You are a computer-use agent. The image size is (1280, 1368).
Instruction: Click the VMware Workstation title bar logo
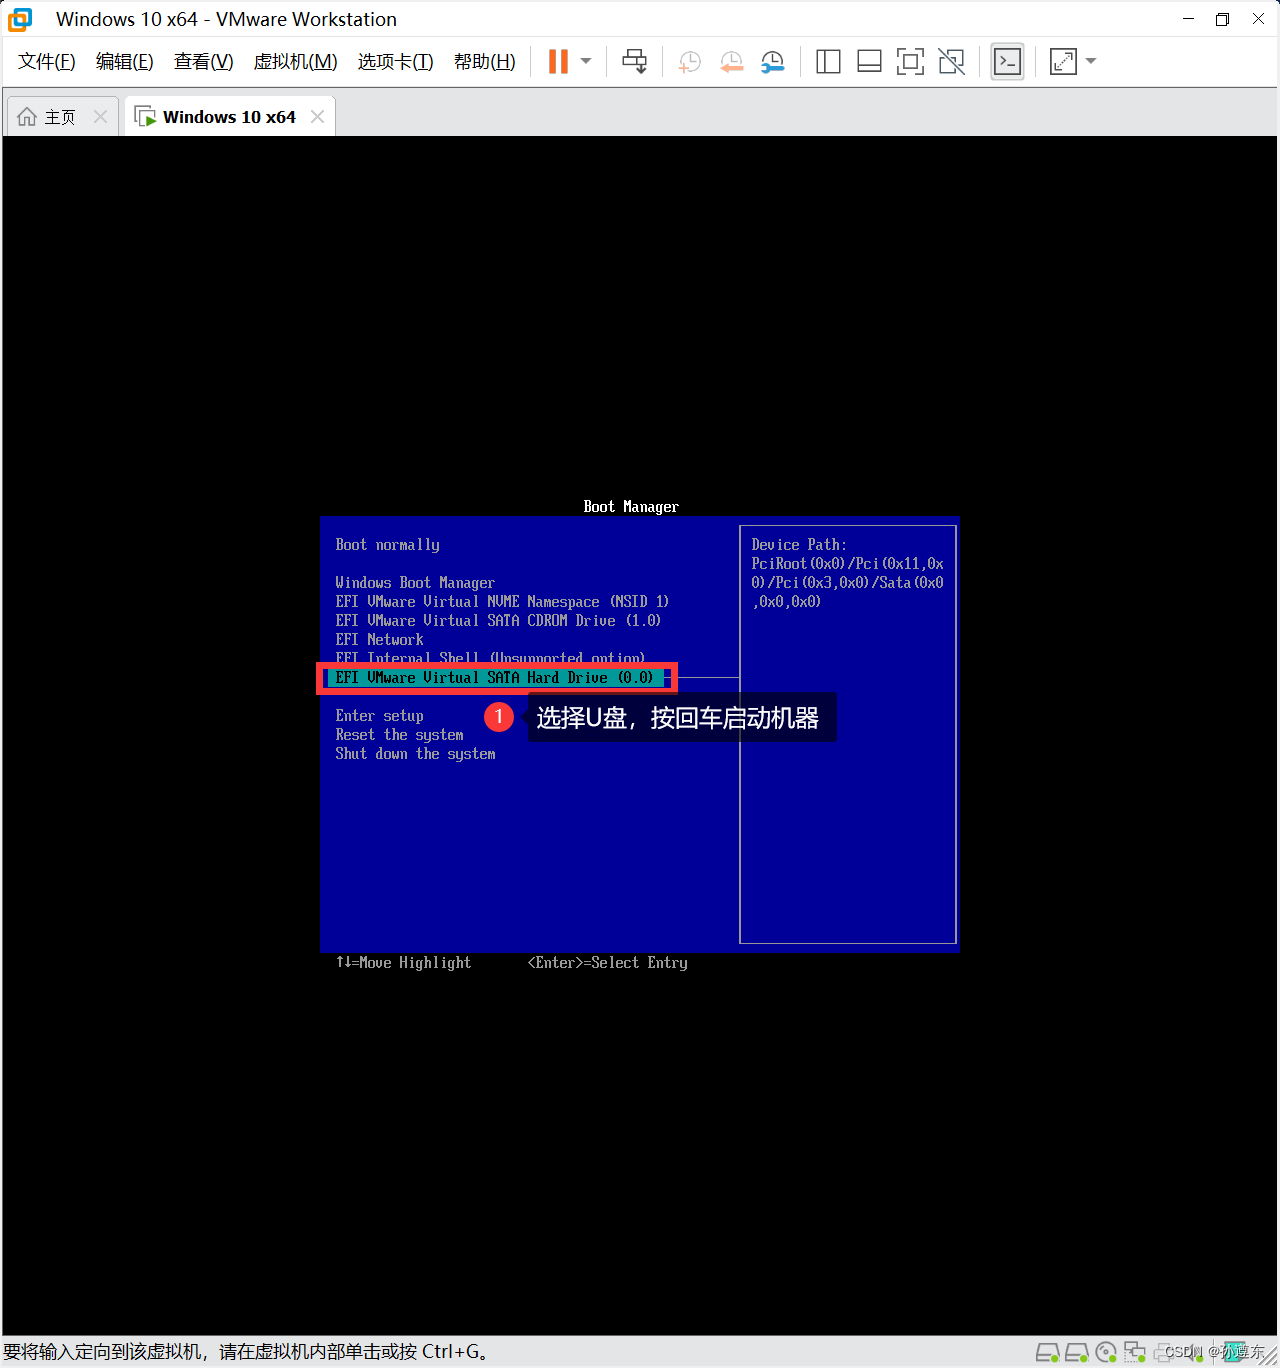[x=20, y=19]
